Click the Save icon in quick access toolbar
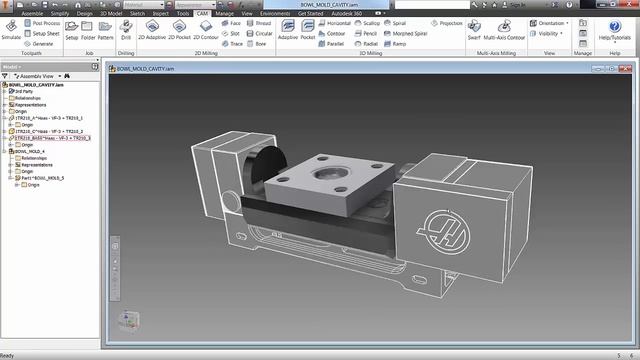Screen dimensions: 640x360 [44, 5]
